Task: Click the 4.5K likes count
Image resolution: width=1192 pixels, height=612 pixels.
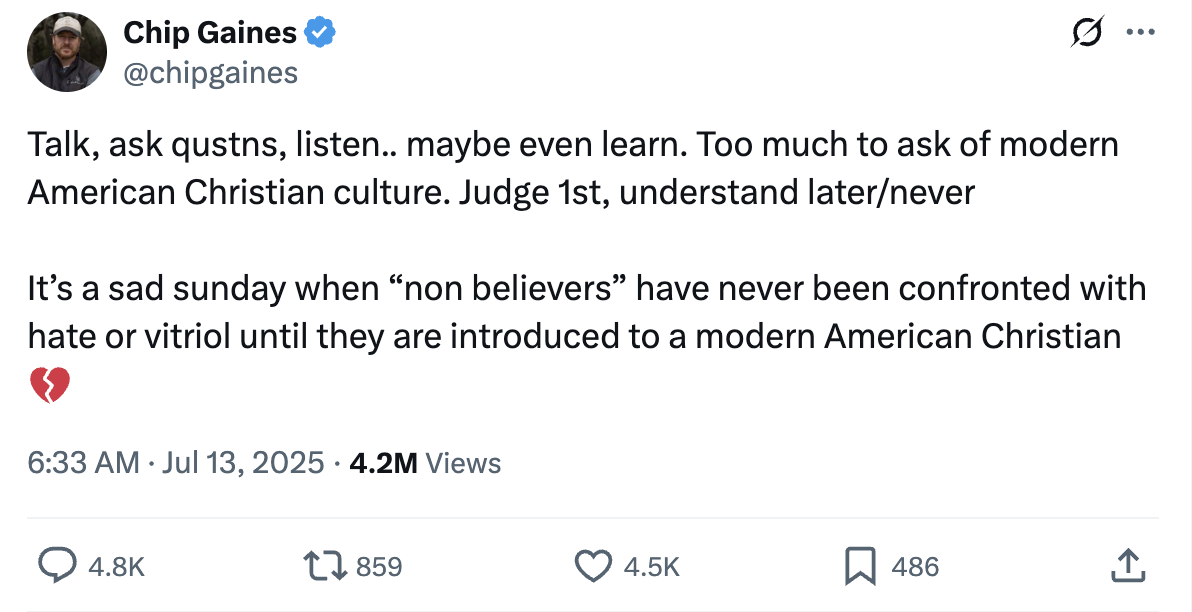Action: click(651, 567)
